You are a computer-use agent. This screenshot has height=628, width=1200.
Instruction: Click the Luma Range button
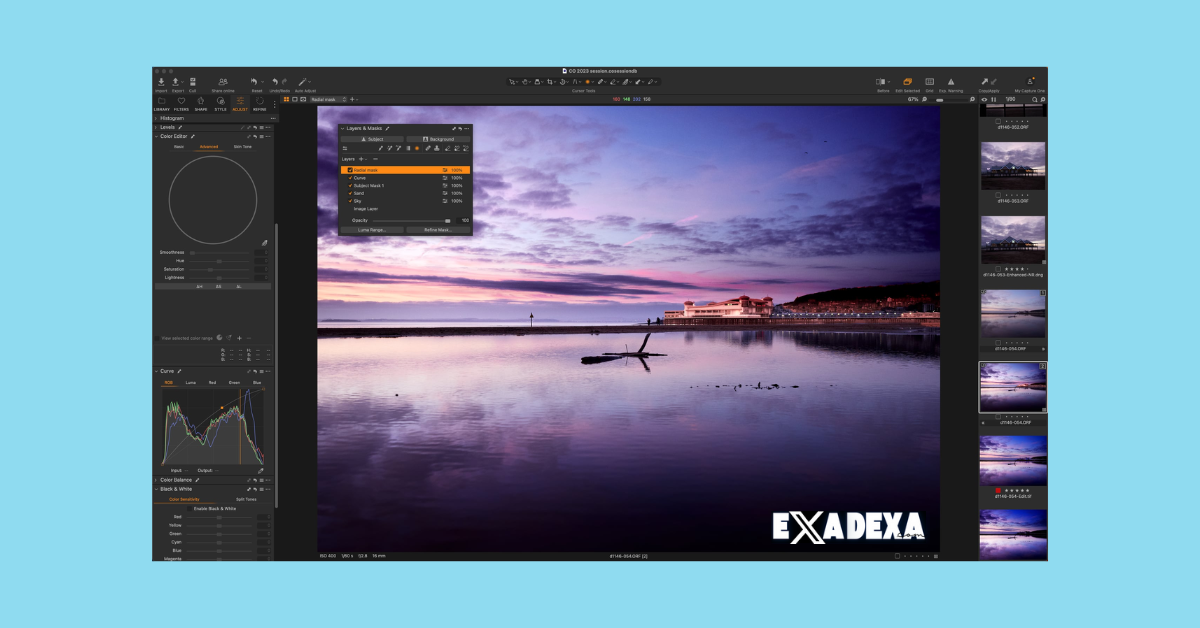coord(375,229)
